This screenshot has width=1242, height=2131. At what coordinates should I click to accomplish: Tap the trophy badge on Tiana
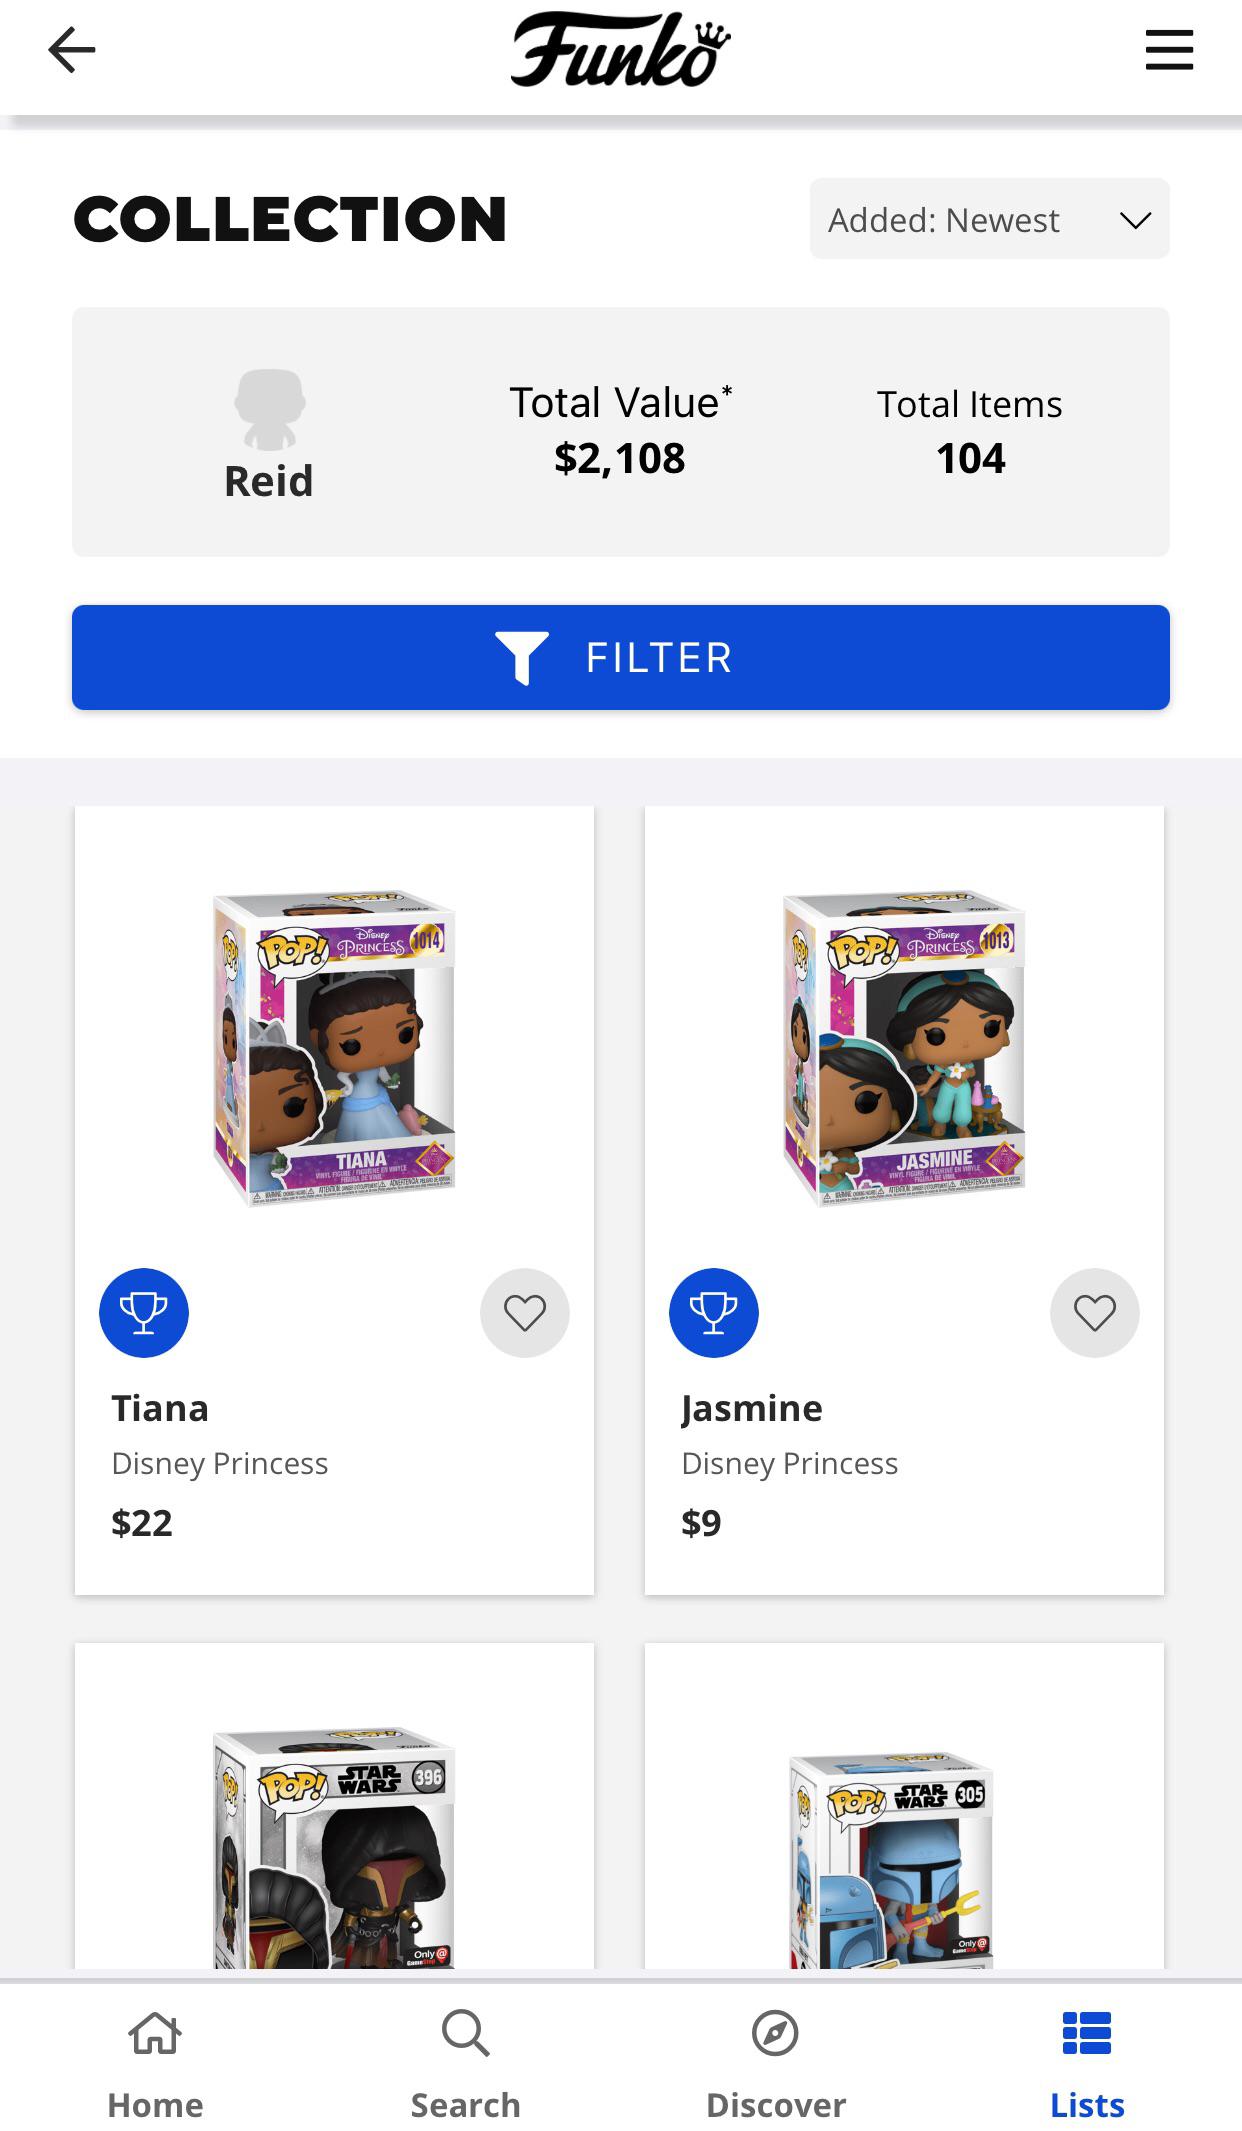[144, 1313]
